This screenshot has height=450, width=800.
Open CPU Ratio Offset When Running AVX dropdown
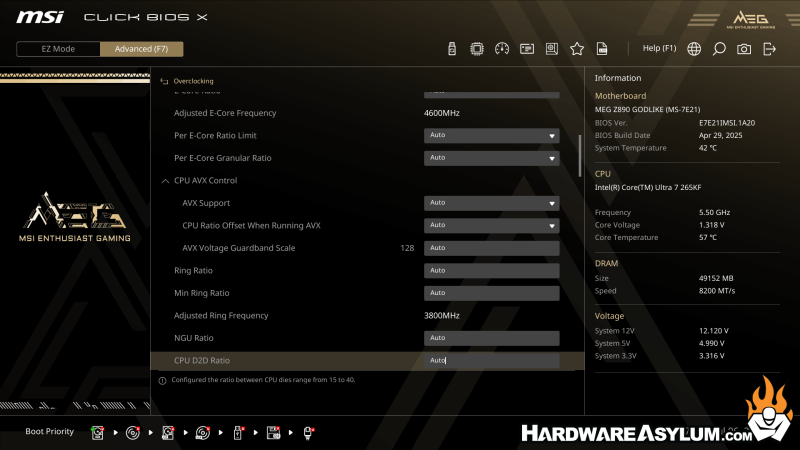pos(491,225)
